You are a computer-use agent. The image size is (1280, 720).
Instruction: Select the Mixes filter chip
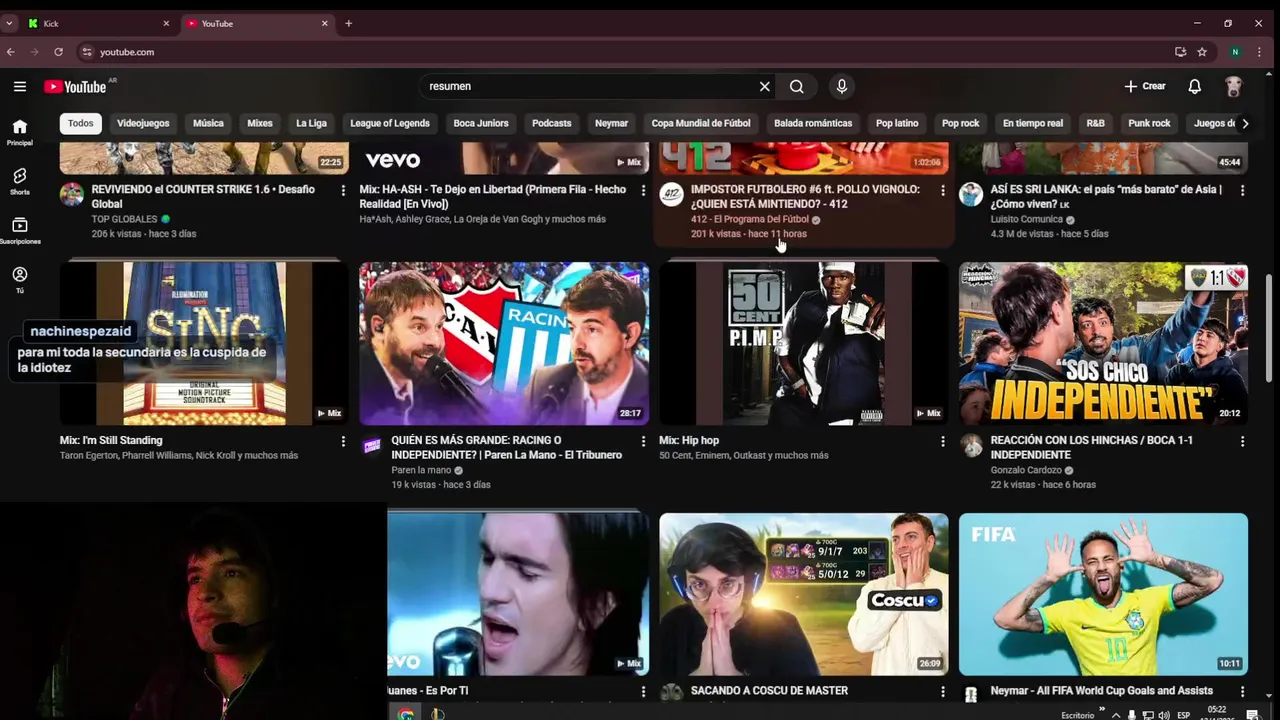pyautogui.click(x=260, y=123)
